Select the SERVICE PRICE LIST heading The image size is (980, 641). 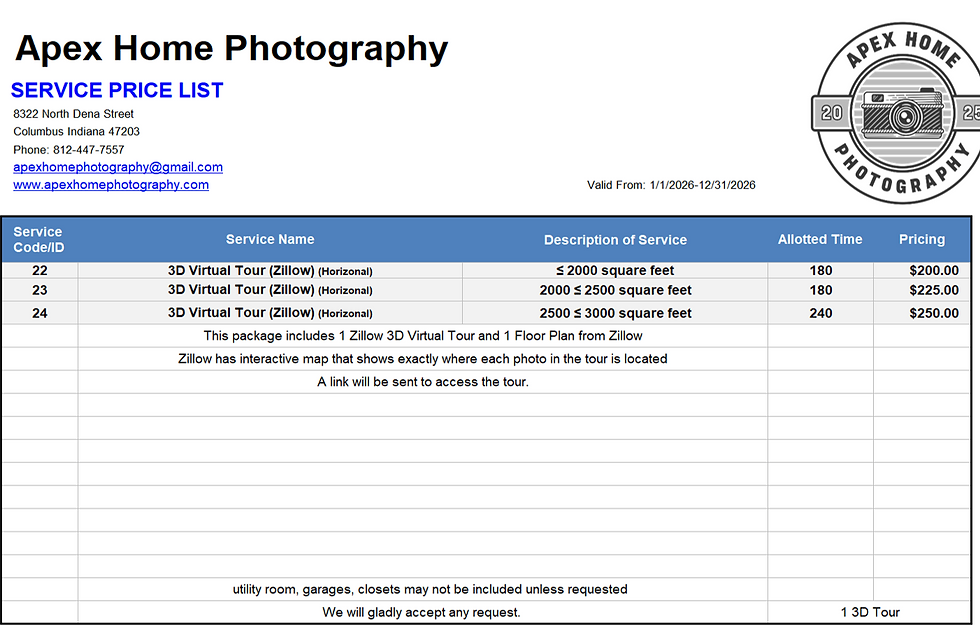pos(117,91)
